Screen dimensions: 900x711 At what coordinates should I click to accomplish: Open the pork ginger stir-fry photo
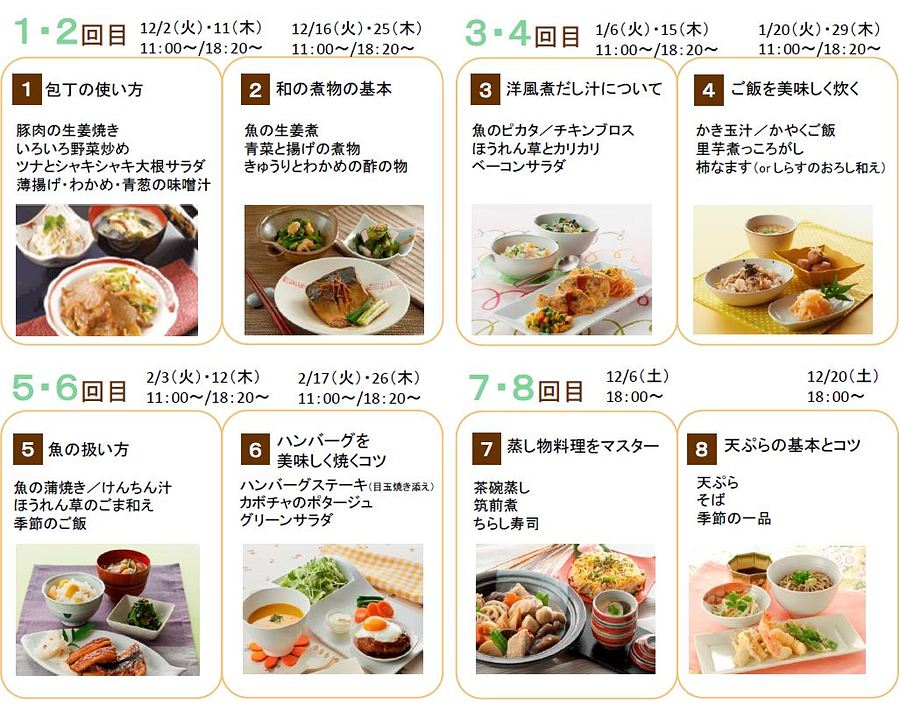pos(107,270)
